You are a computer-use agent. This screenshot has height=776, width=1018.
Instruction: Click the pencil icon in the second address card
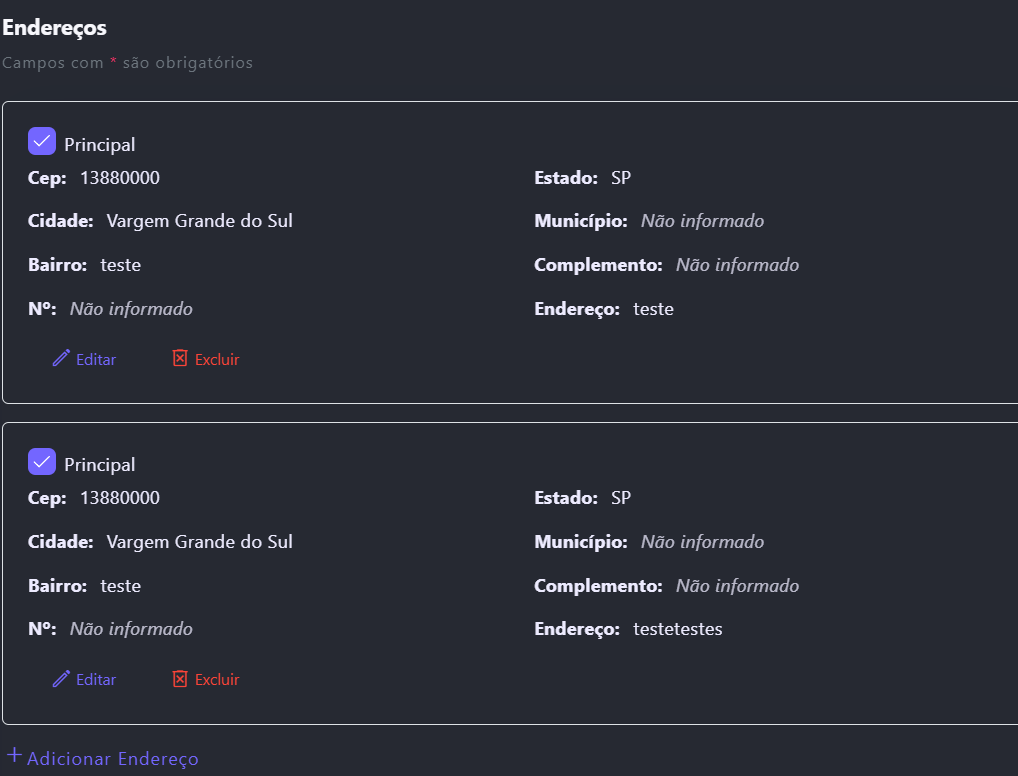(x=61, y=678)
